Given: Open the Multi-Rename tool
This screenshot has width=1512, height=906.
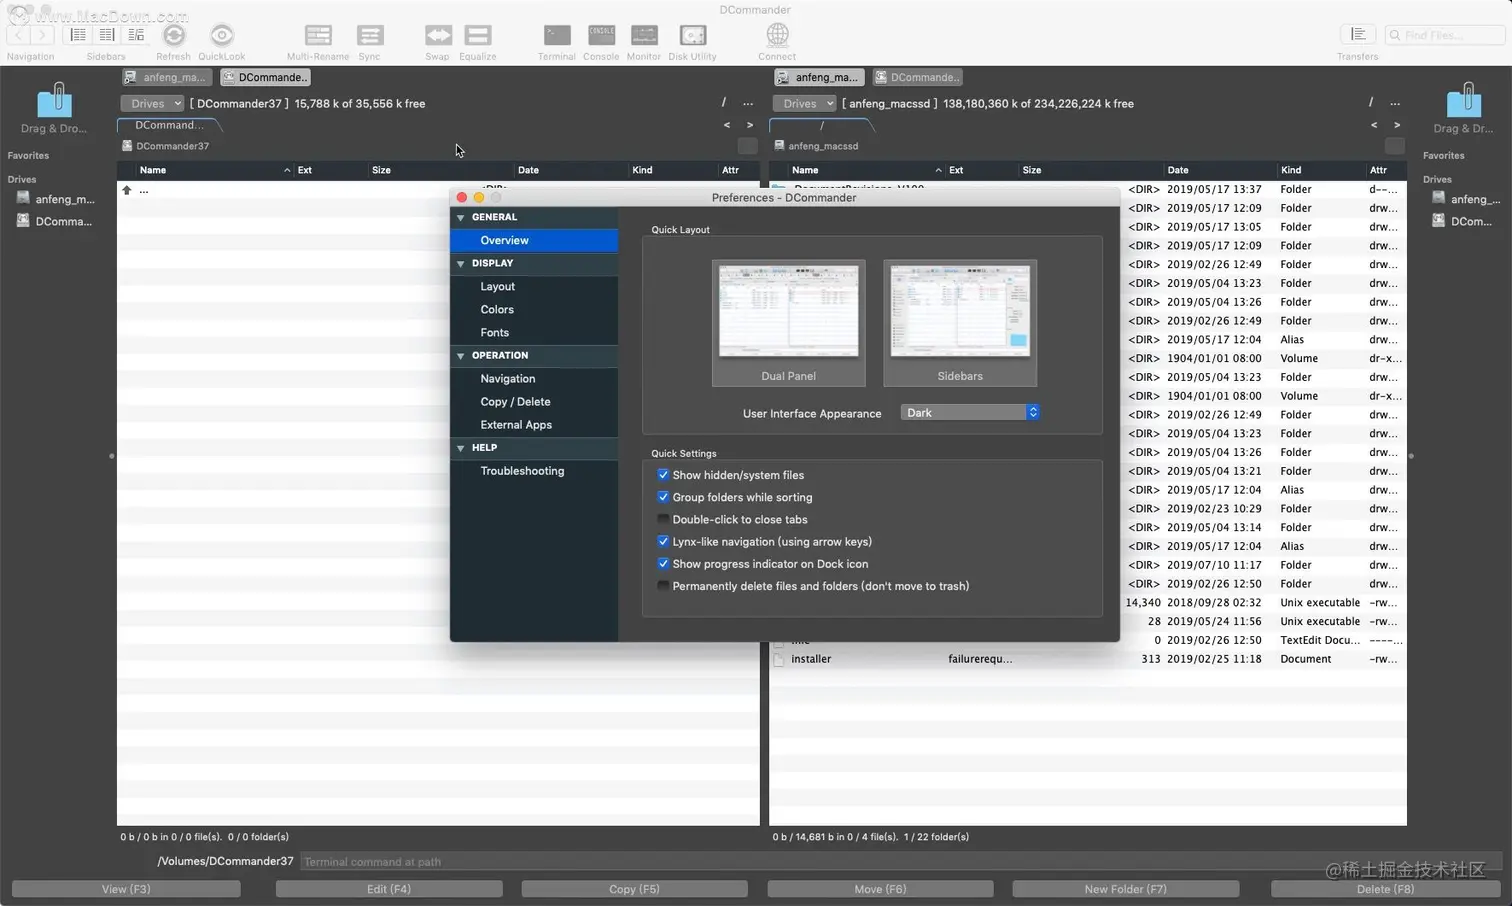Looking at the screenshot, I should click(x=318, y=35).
